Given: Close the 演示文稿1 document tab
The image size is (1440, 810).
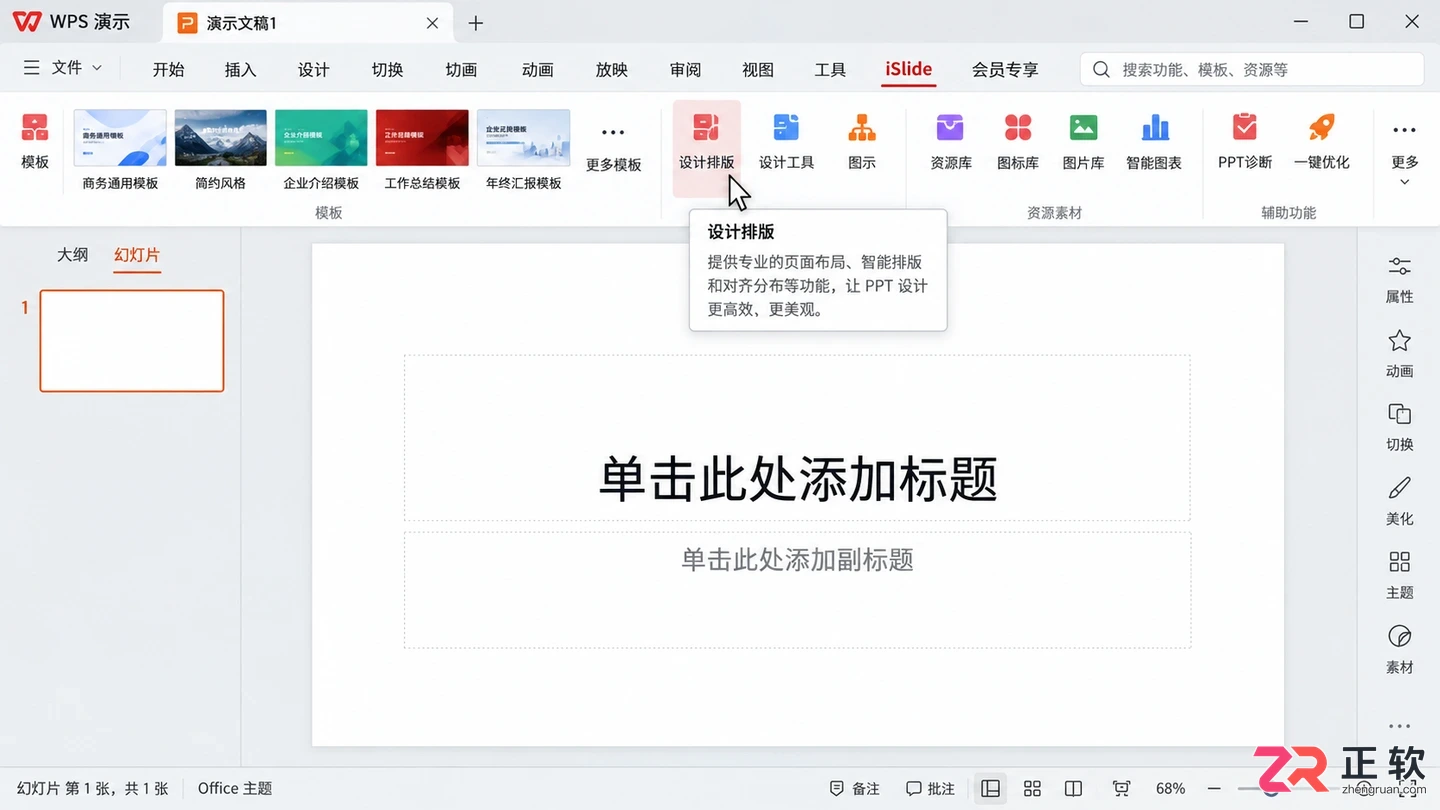Looking at the screenshot, I should click(432, 23).
